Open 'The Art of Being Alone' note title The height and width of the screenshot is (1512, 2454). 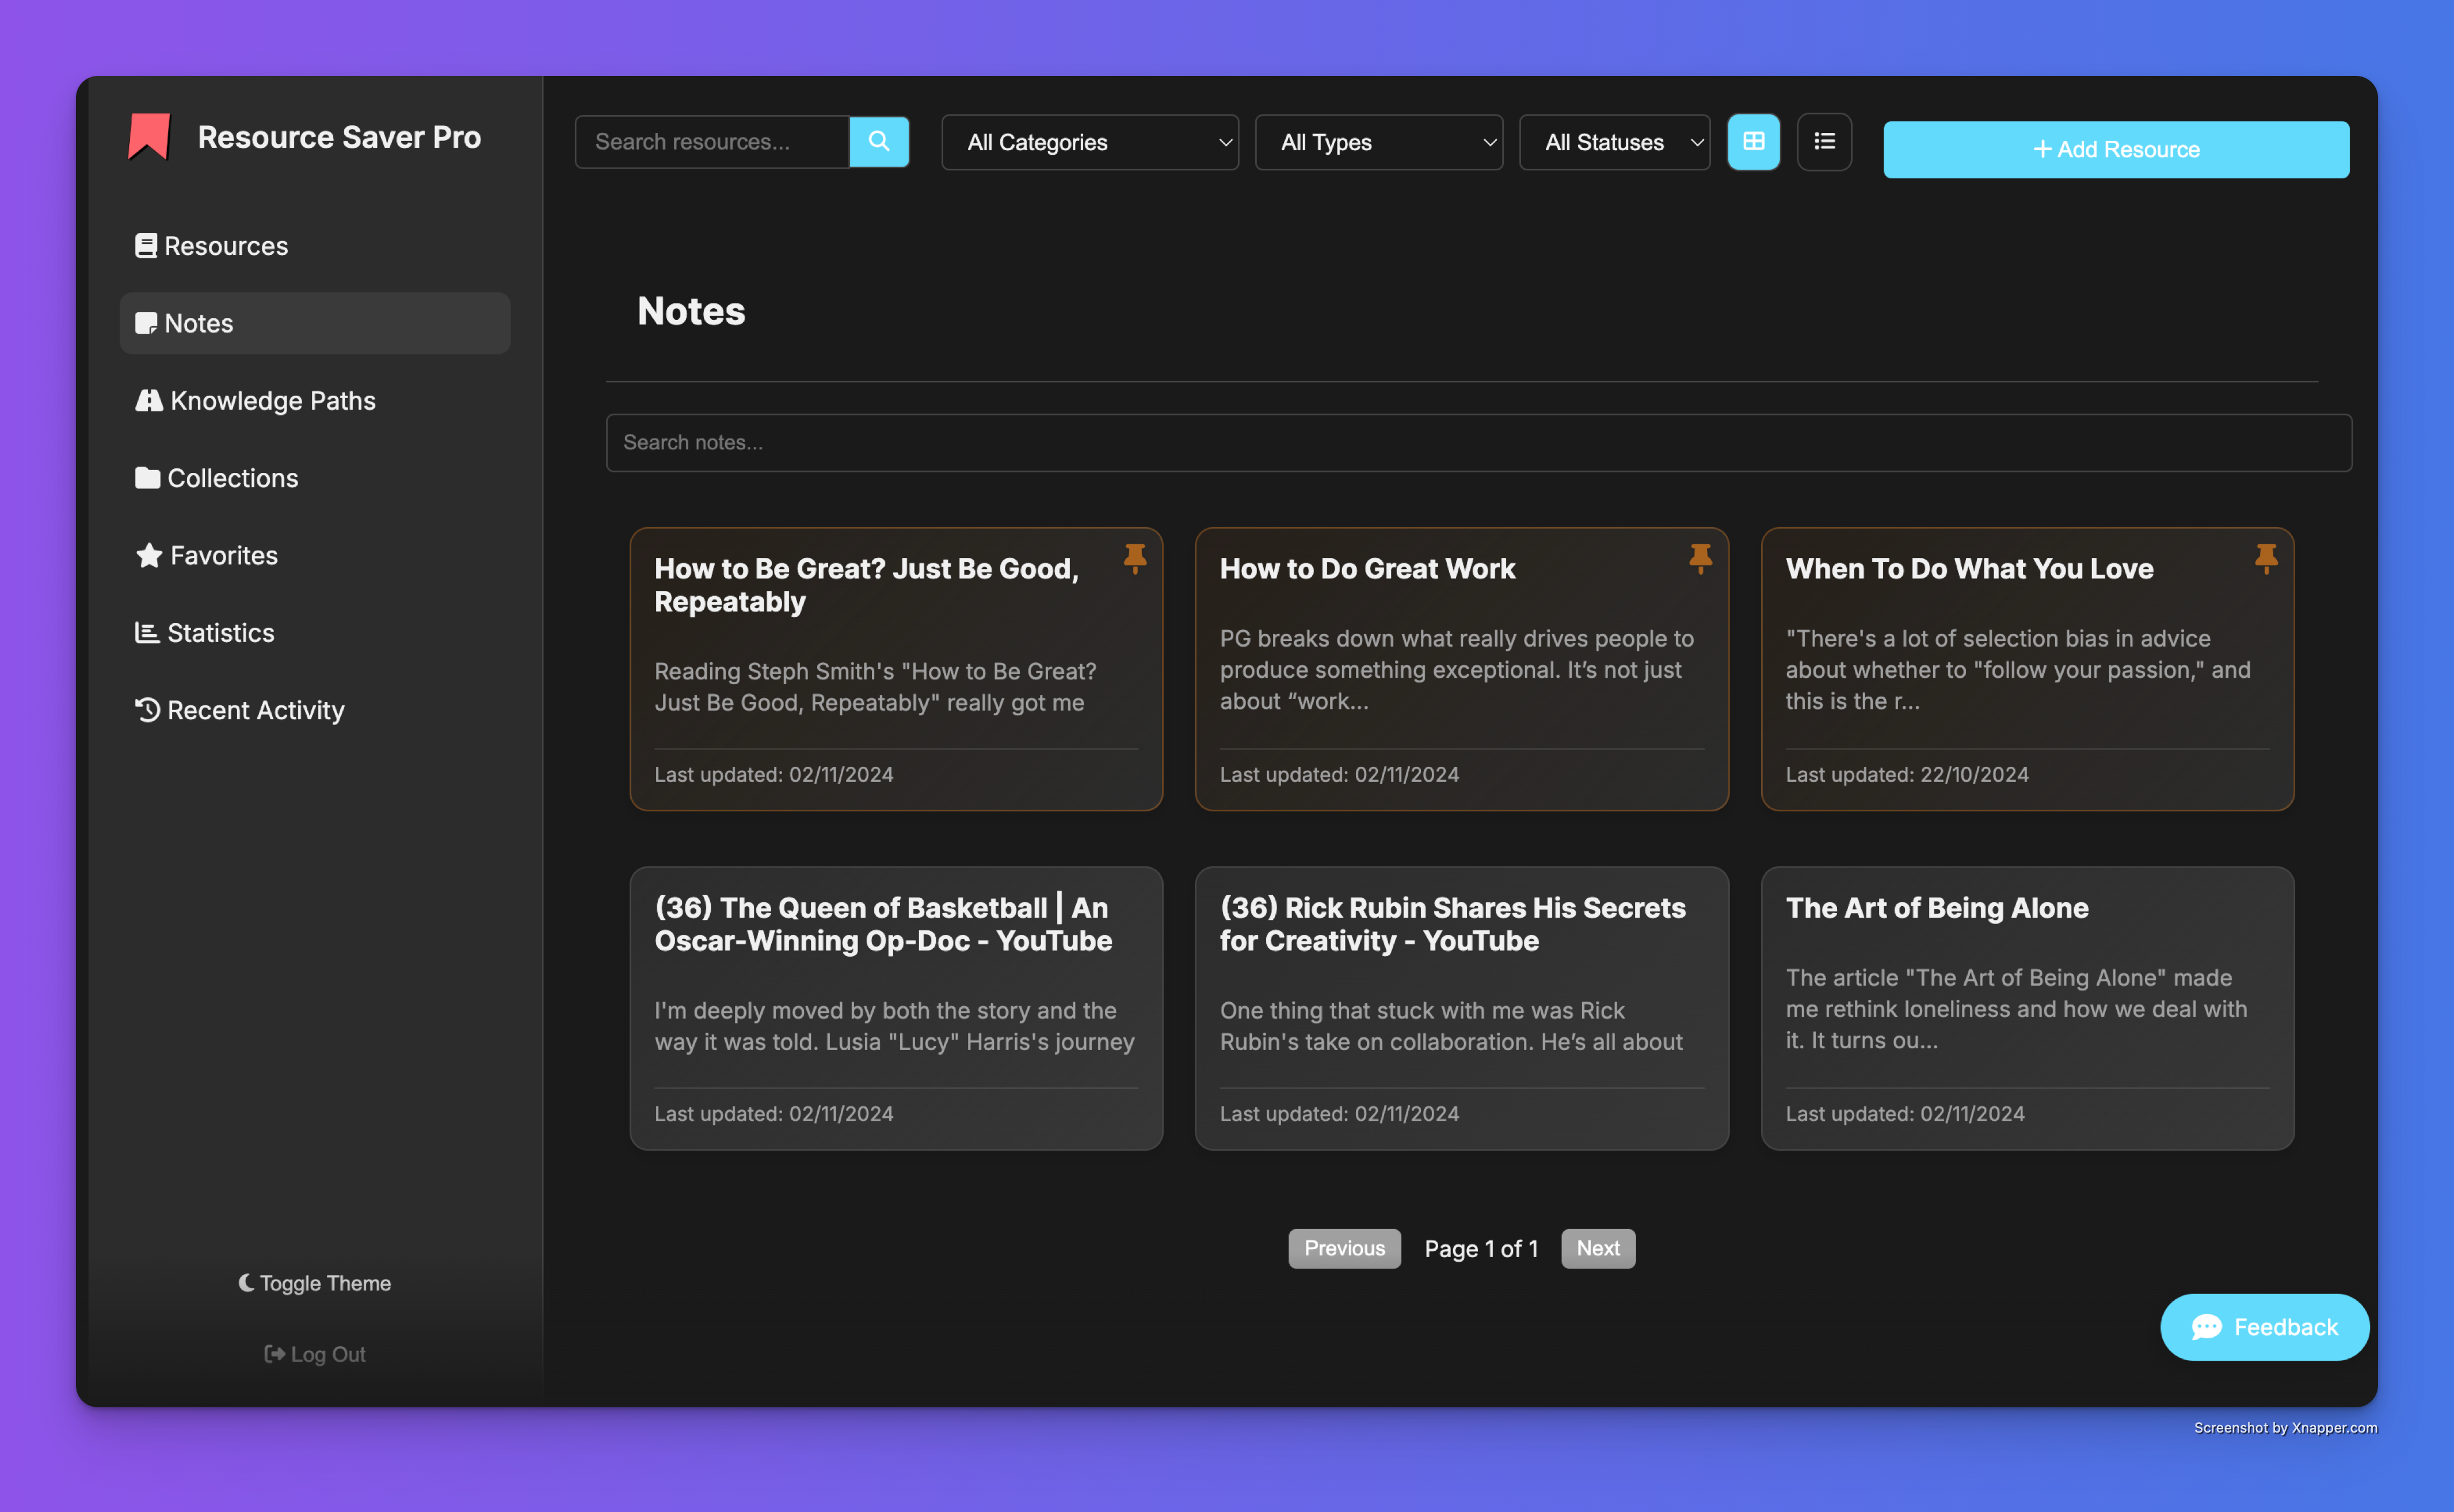[1937, 908]
